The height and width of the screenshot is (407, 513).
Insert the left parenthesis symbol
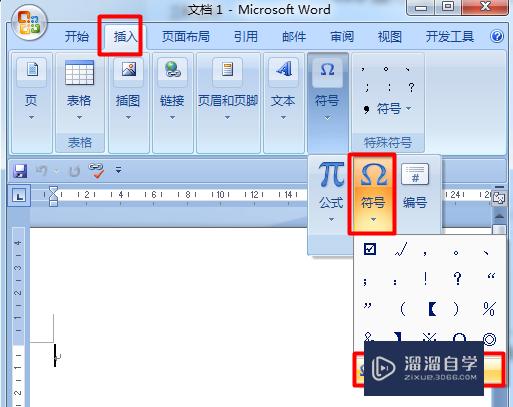(x=402, y=309)
